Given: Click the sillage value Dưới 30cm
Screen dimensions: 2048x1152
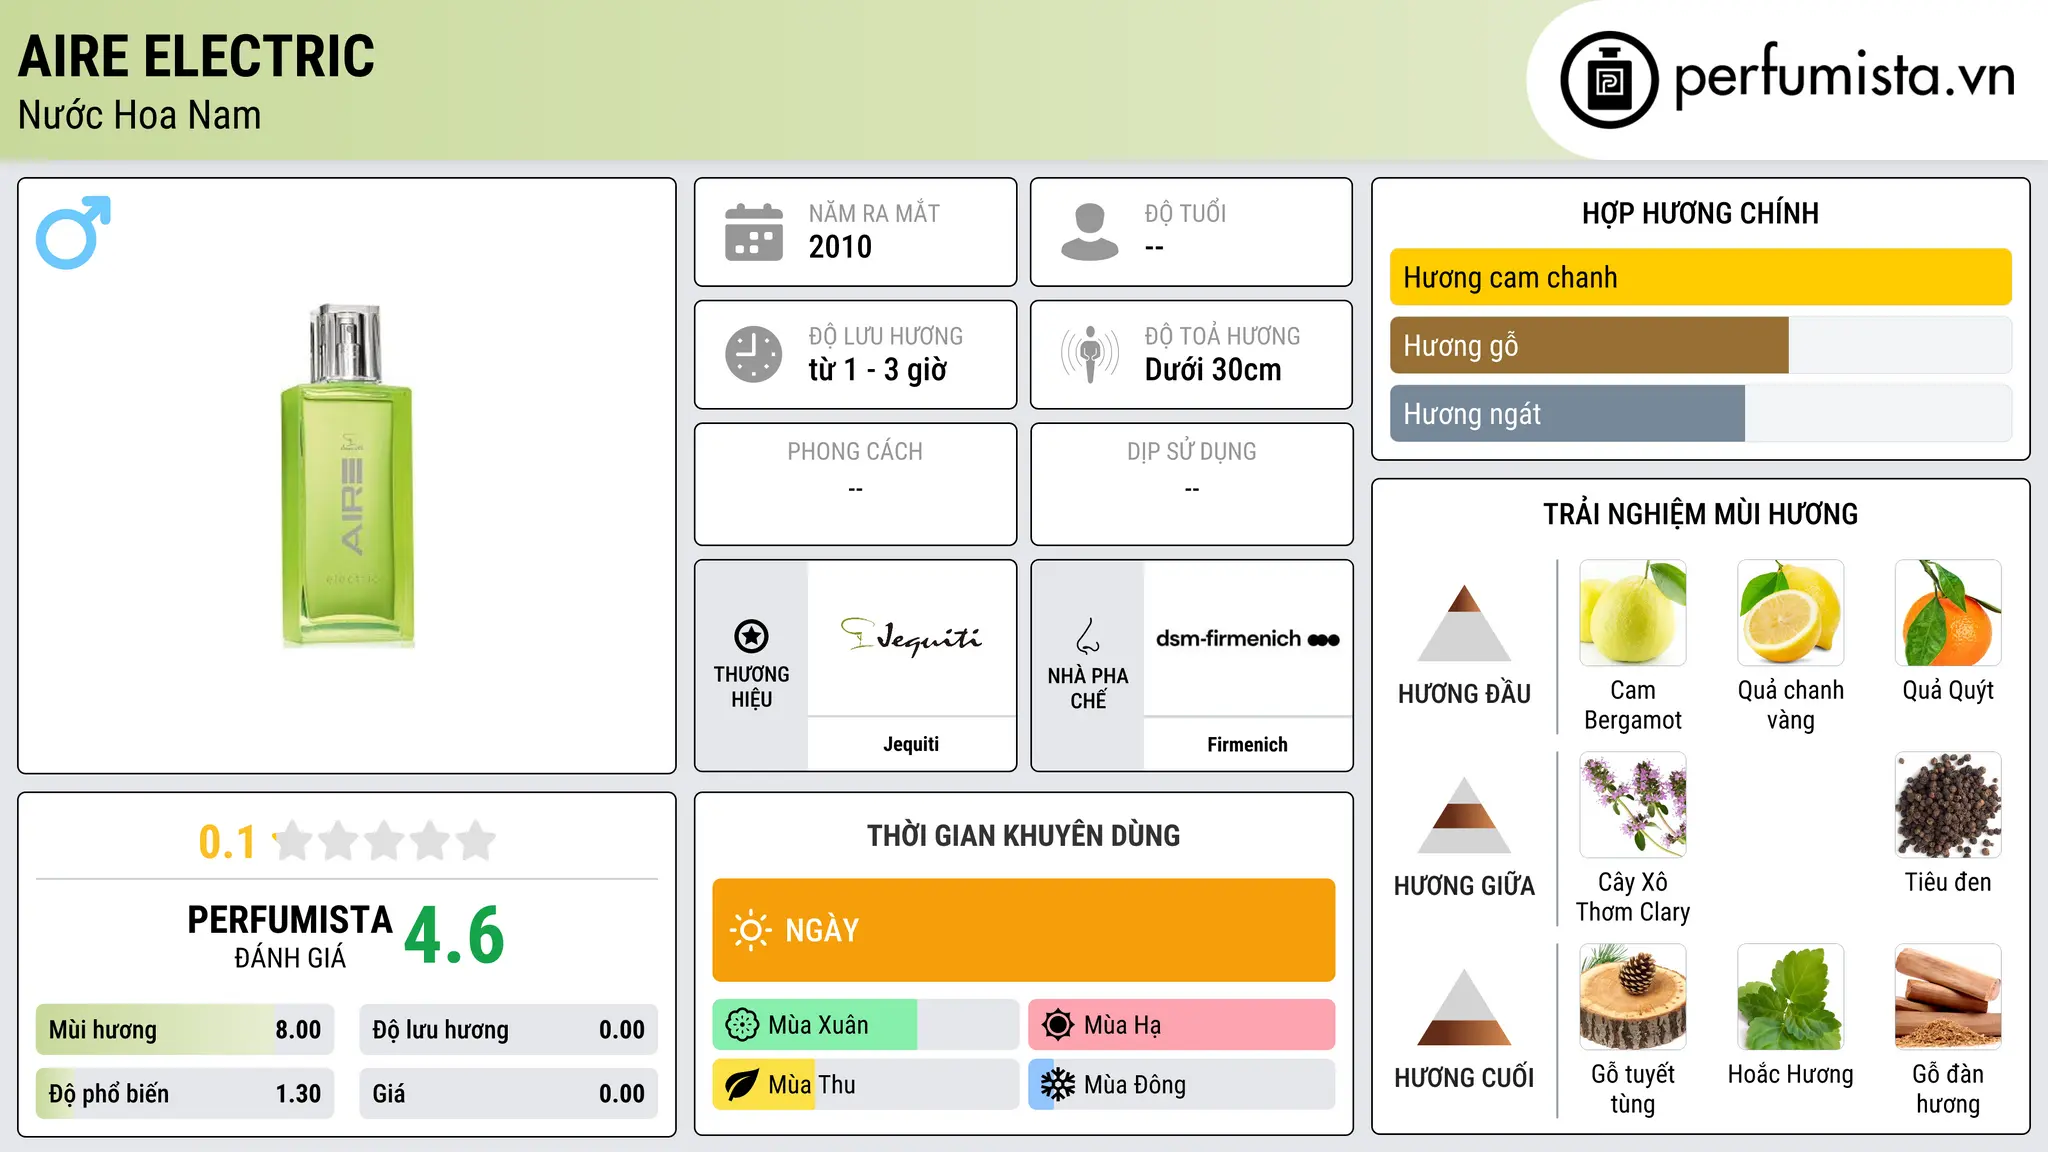Looking at the screenshot, I should 1213,370.
